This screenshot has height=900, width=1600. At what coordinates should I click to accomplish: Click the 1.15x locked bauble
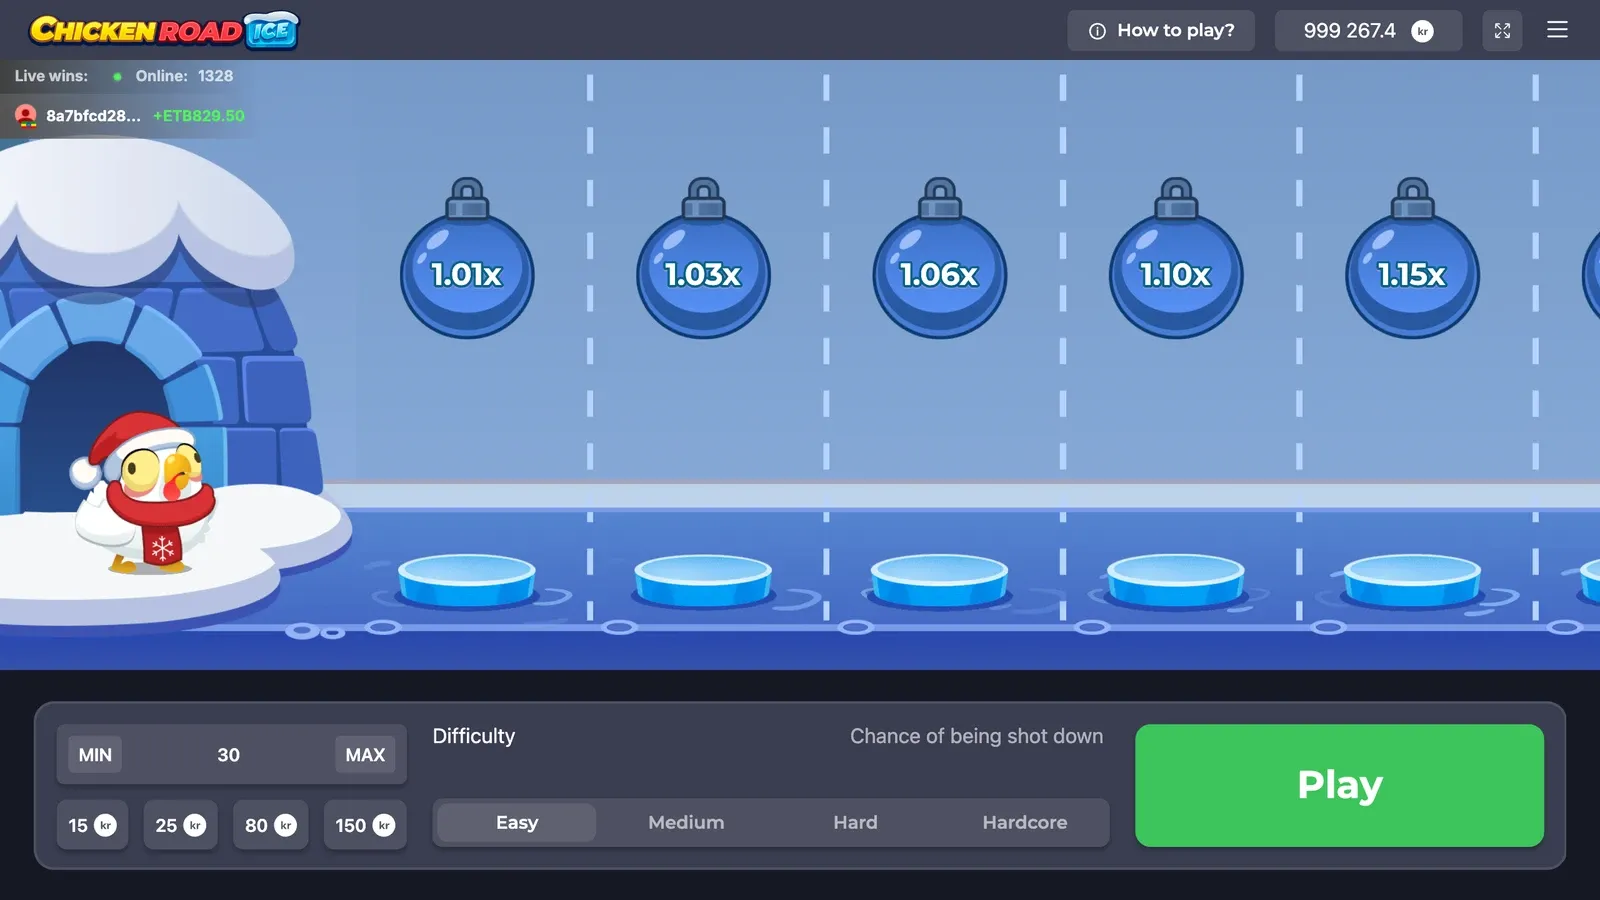[x=1412, y=258]
